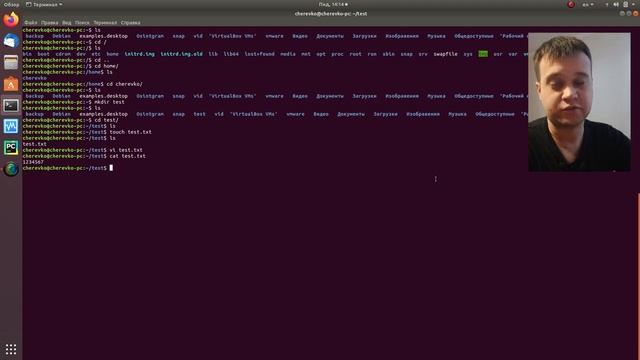The height and width of the screenshot is (360, 640).
Task: Open the Вид menu
Action: pos(67,23)
